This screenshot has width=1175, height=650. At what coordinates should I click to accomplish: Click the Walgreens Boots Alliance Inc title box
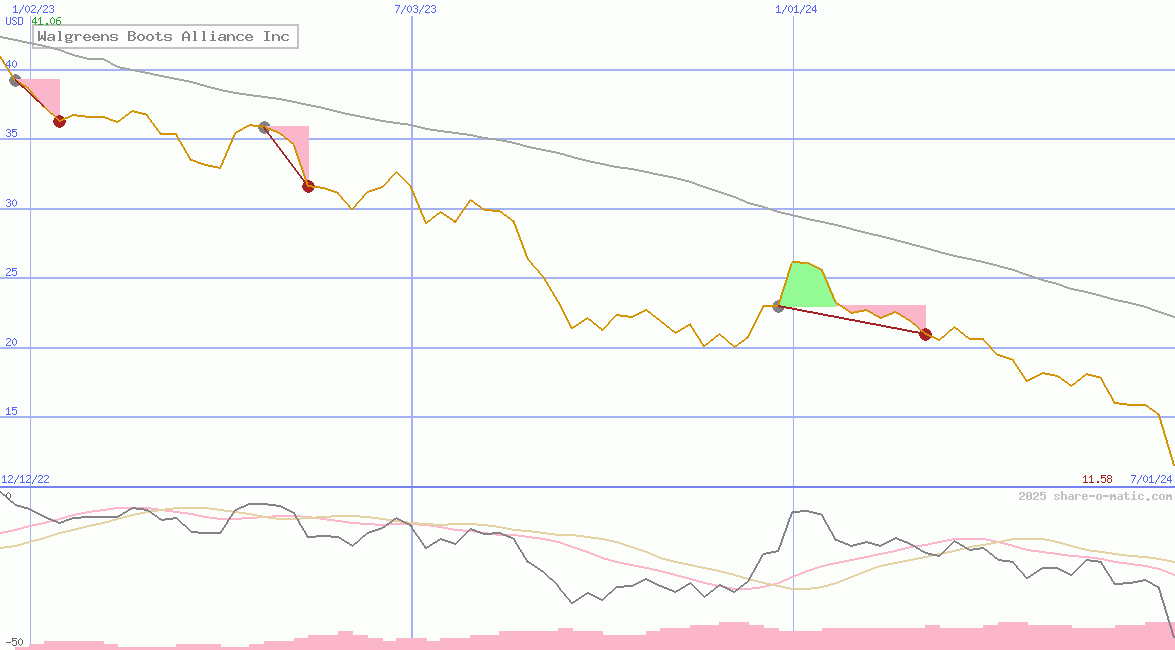coord(163,36)
